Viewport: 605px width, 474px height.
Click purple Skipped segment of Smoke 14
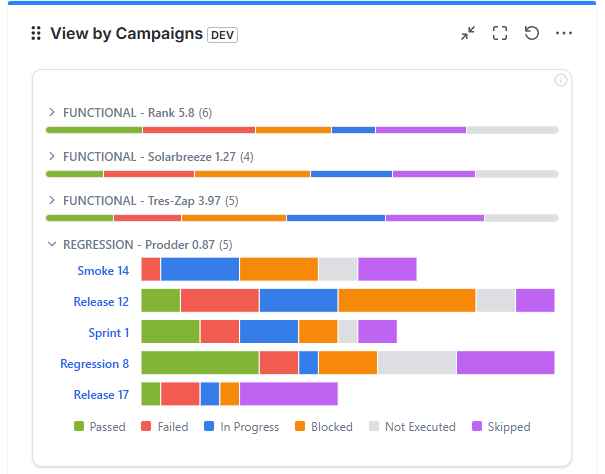pos(387,269)
